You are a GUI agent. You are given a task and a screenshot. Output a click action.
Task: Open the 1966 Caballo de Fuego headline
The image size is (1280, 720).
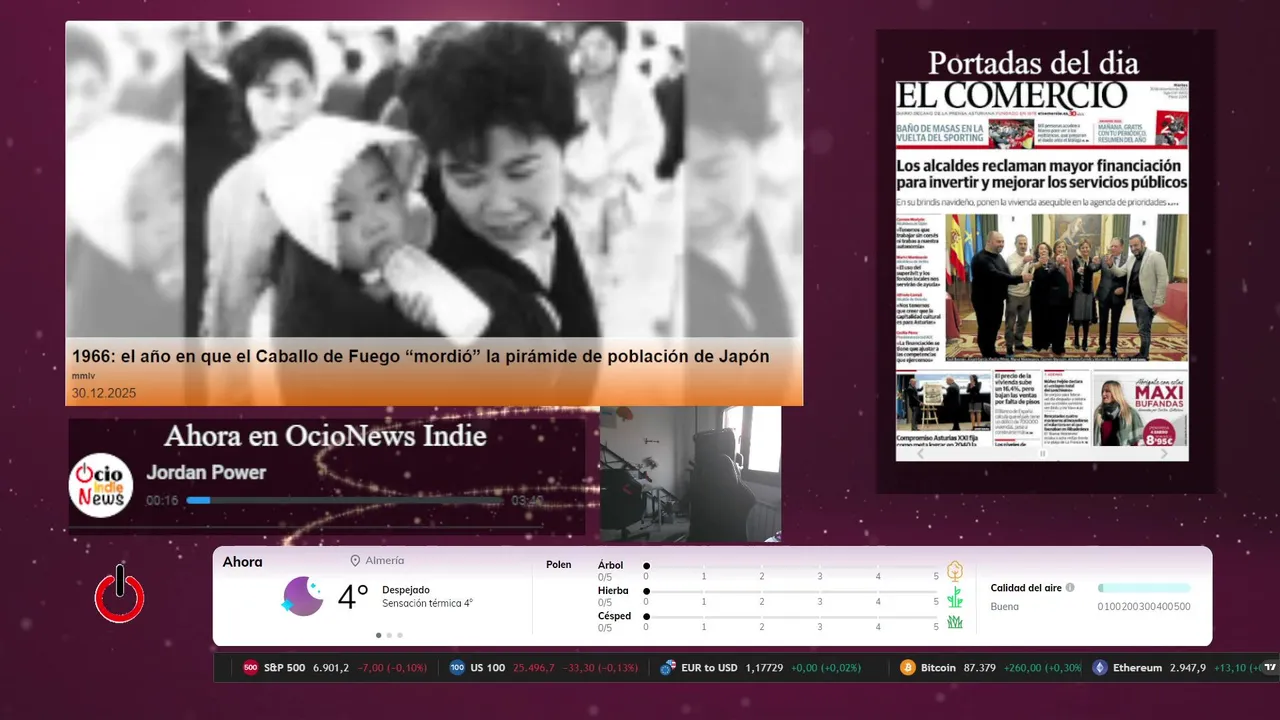pos(421,357)
